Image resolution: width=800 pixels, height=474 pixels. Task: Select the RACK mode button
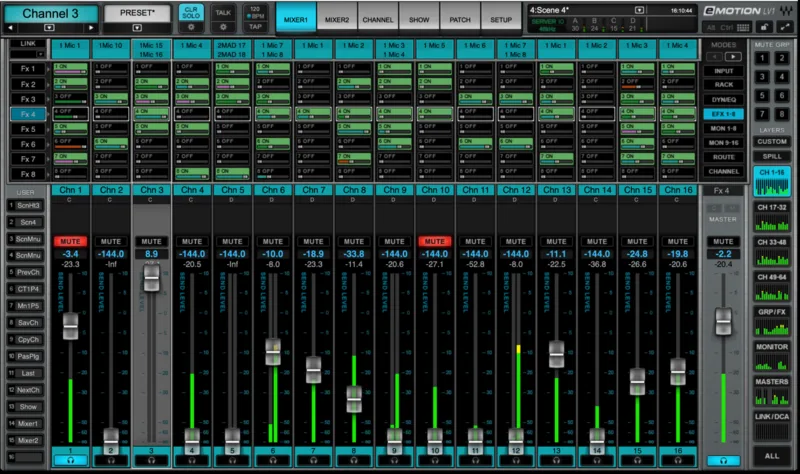pyautogui.click(x=723, y=85)
